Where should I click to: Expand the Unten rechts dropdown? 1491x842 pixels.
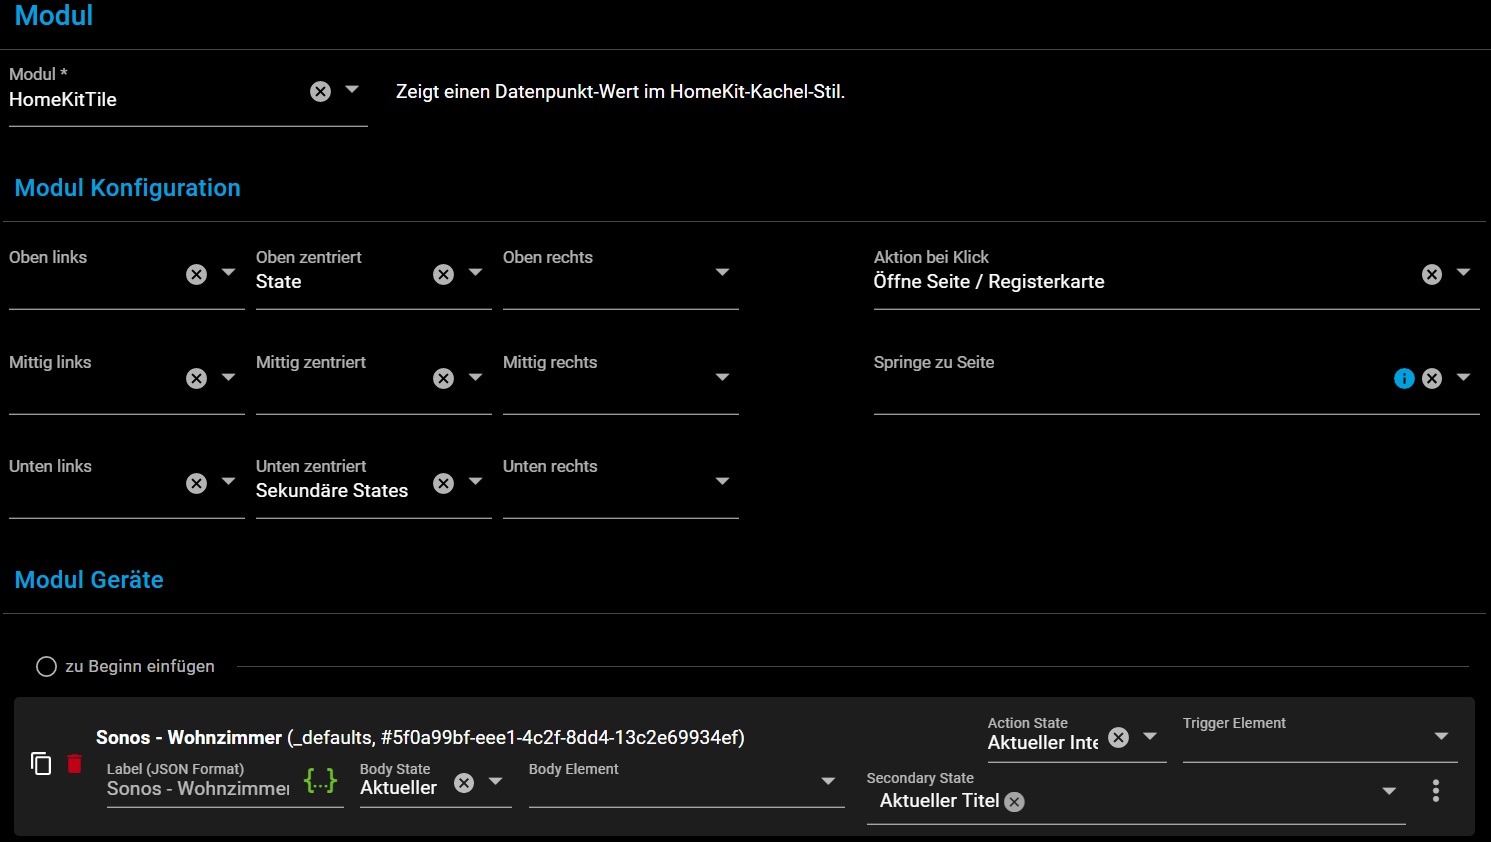tap(722, 482)
